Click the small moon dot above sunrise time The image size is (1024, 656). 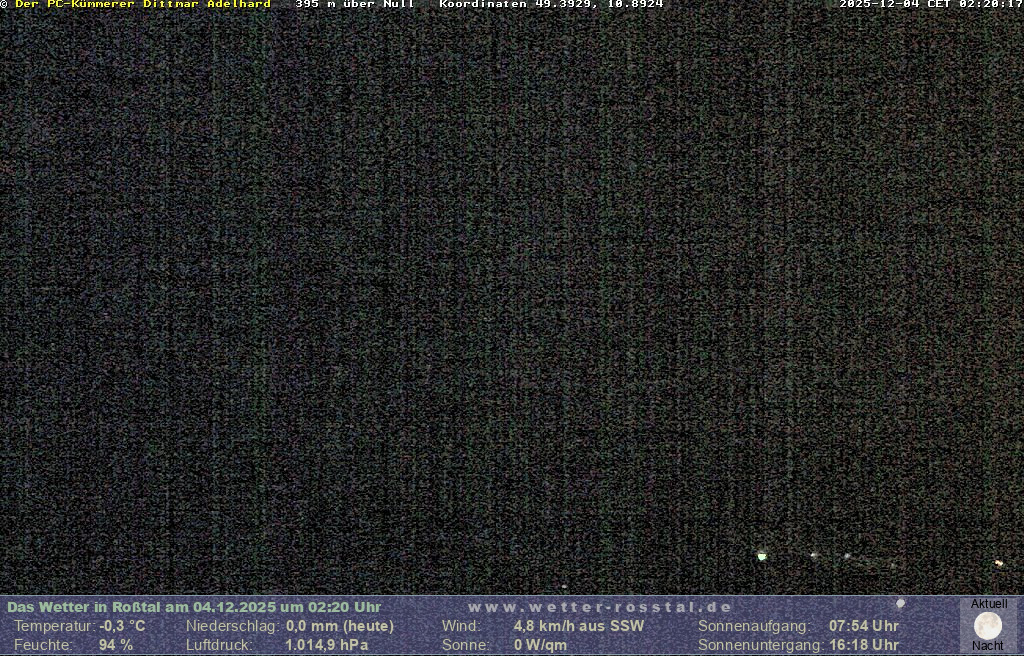[x=900, y=604]
